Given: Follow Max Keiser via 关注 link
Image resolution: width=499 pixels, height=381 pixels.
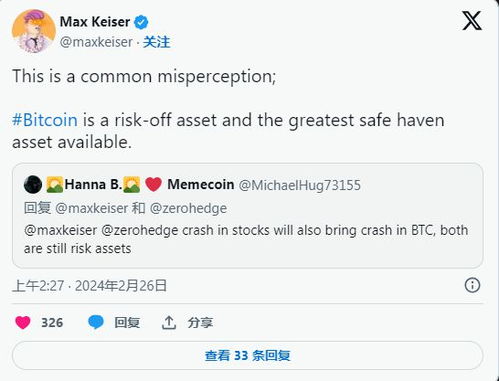Looking at the screenshot, I should point(157,42).
